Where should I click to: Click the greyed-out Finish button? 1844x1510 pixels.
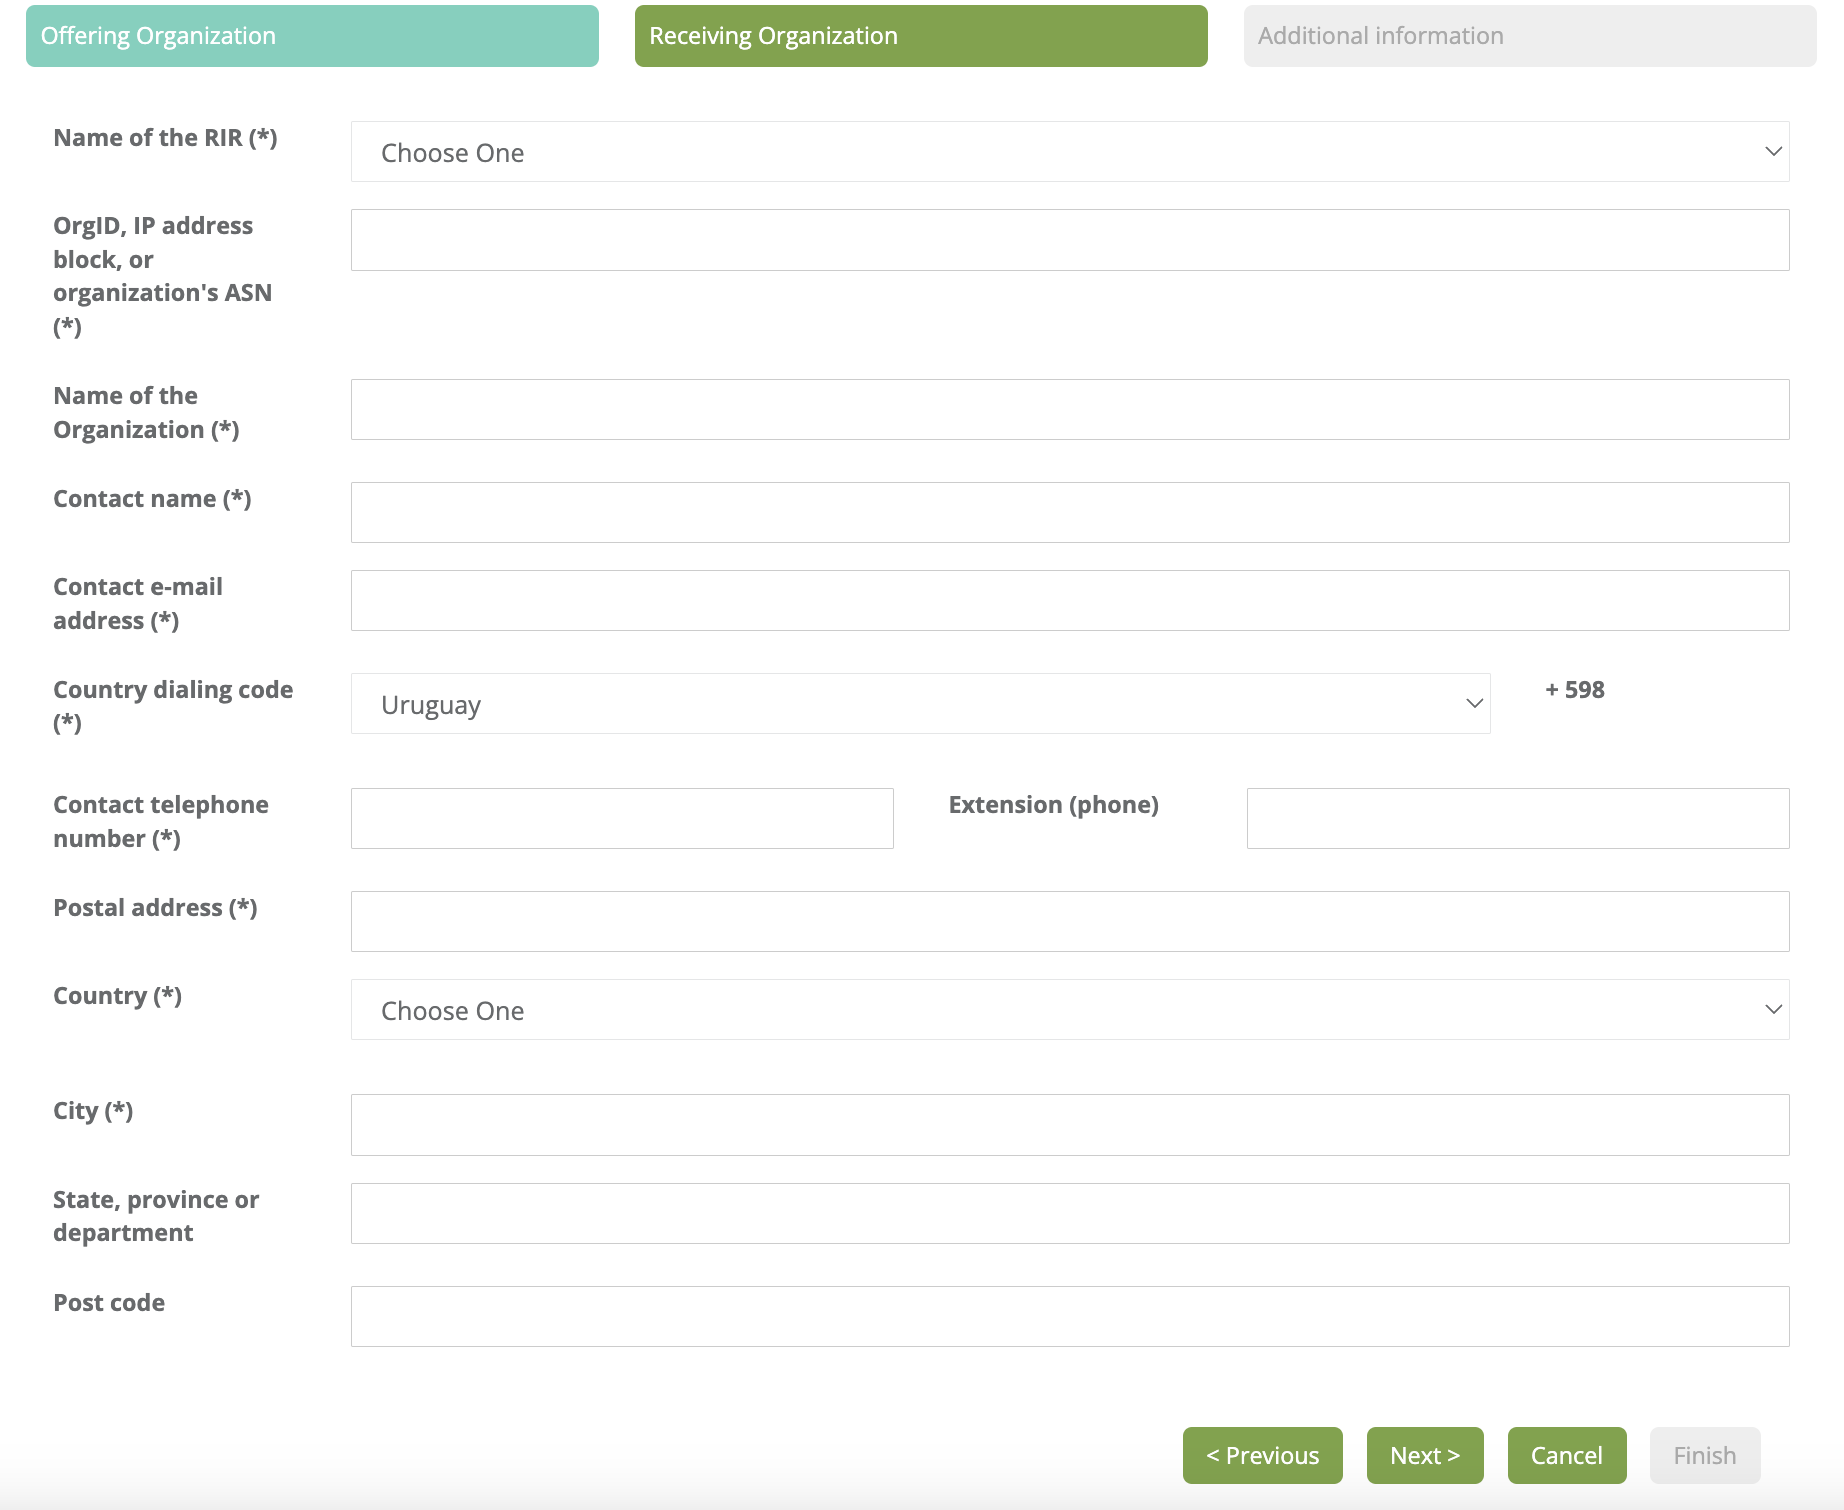click(x=1704, y=1455)
